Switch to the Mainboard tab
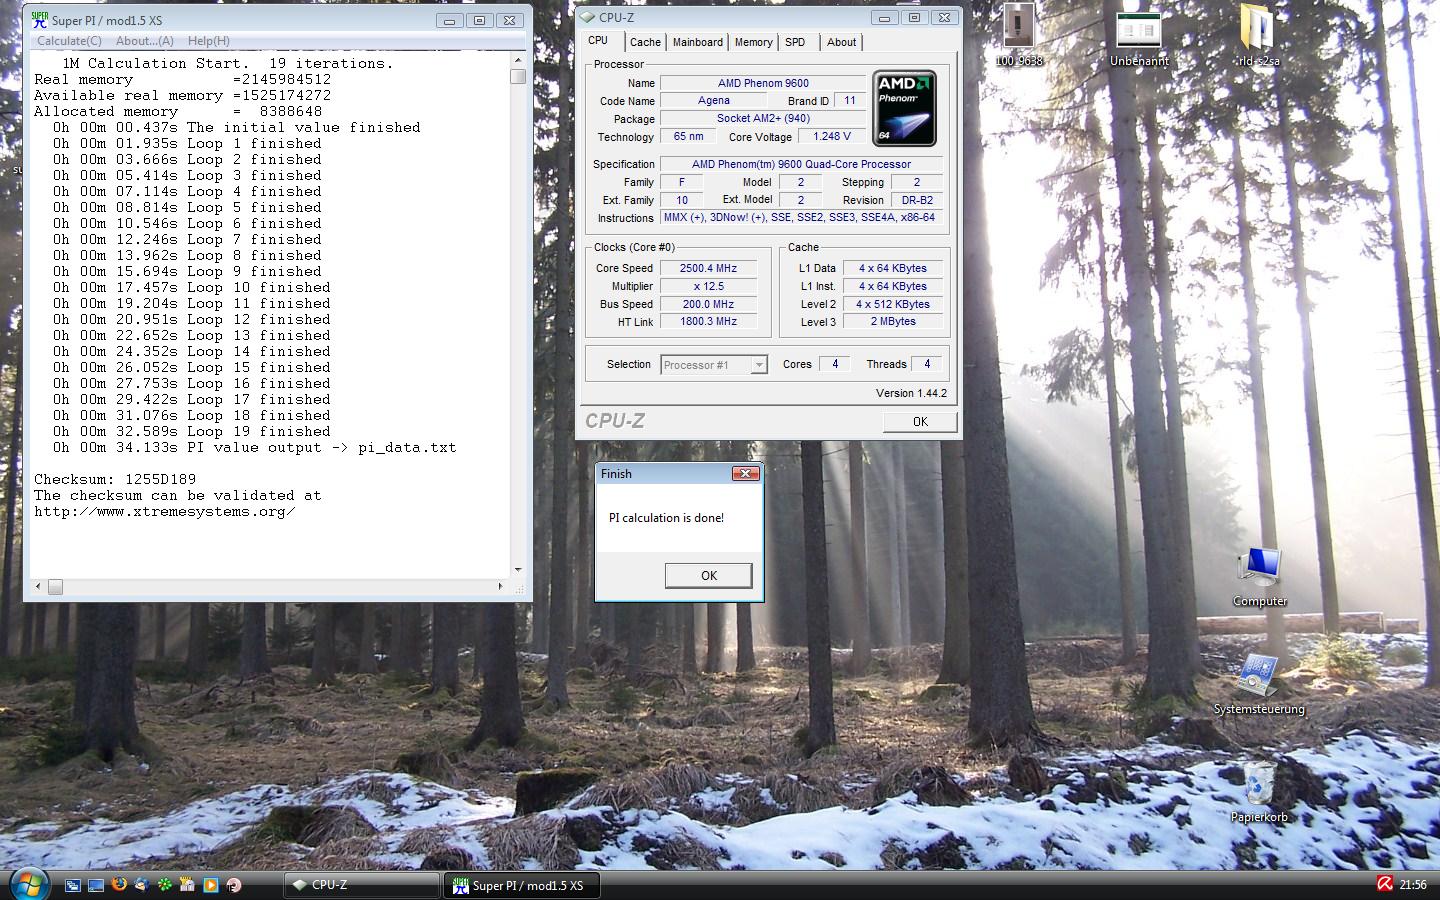 click(x=697, y=42)
